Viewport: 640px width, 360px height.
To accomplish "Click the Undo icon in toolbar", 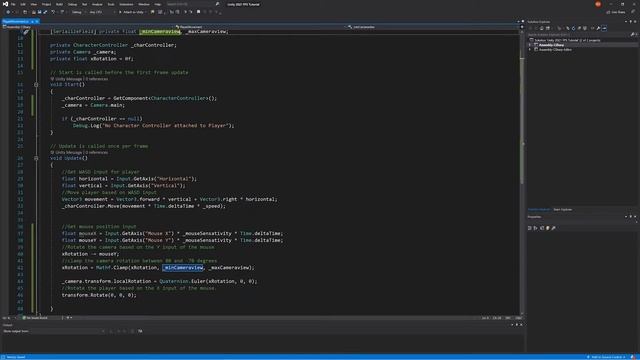I will click(x=53, y=12).
